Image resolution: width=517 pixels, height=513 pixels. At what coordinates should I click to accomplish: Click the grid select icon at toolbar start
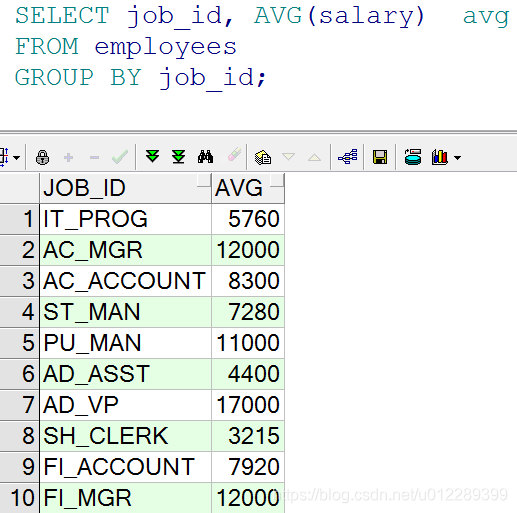[4, 157]
